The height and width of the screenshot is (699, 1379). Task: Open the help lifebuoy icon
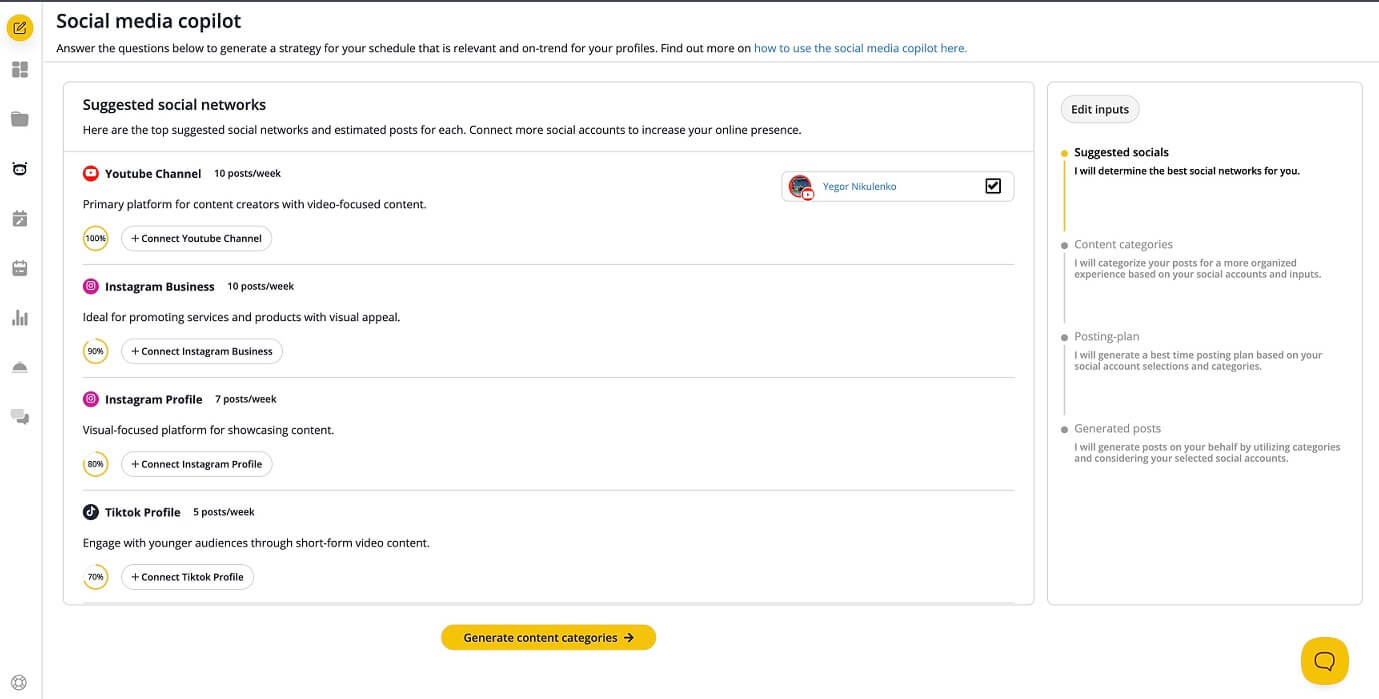pos(18,683)
